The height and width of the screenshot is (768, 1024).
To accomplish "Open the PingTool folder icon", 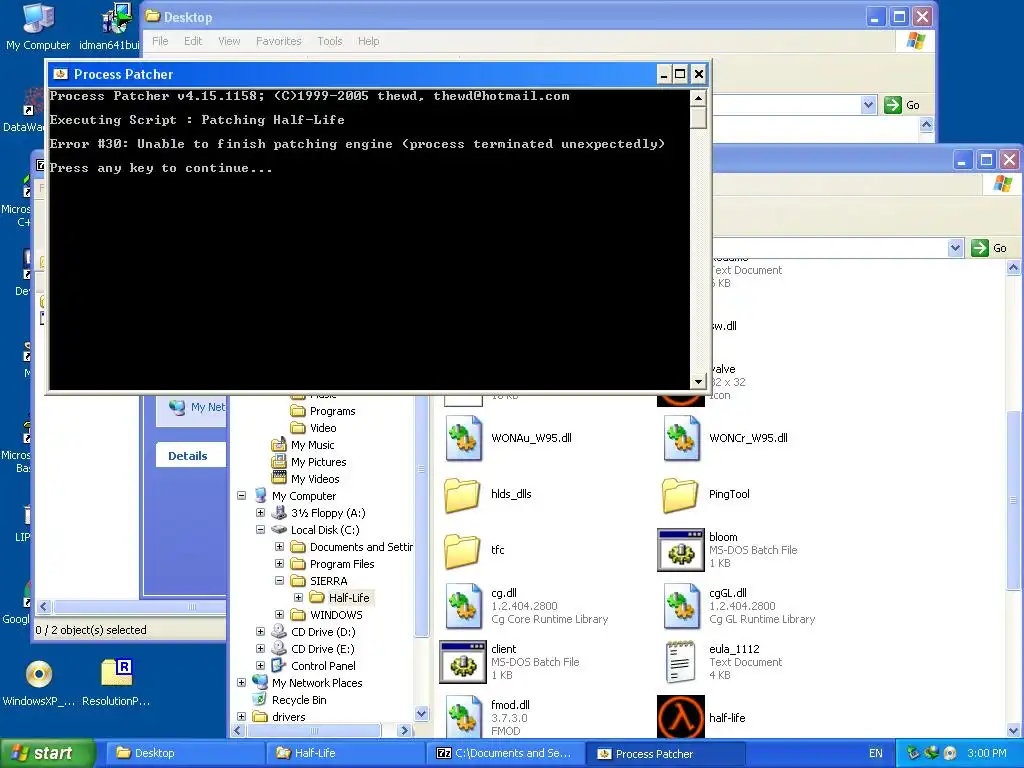I will (680, 494).
